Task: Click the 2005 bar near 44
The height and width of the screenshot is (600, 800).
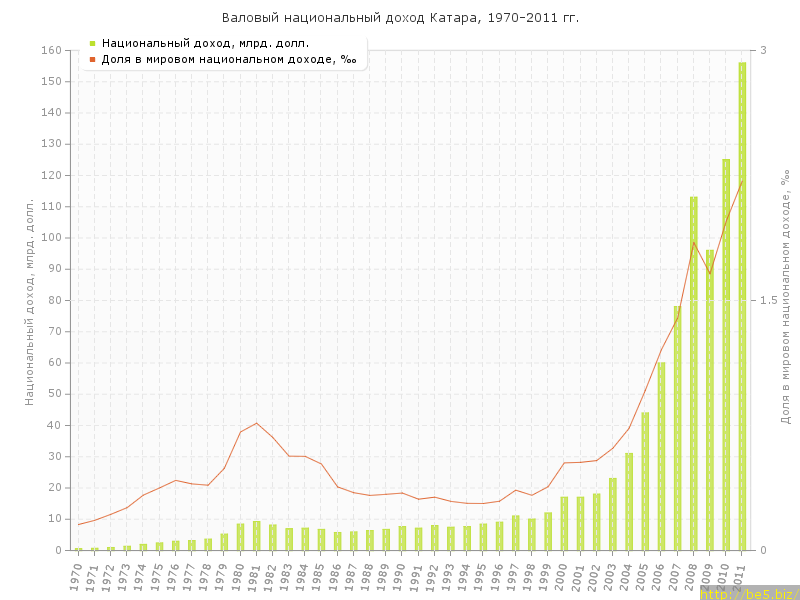Action: click(645, 481)
